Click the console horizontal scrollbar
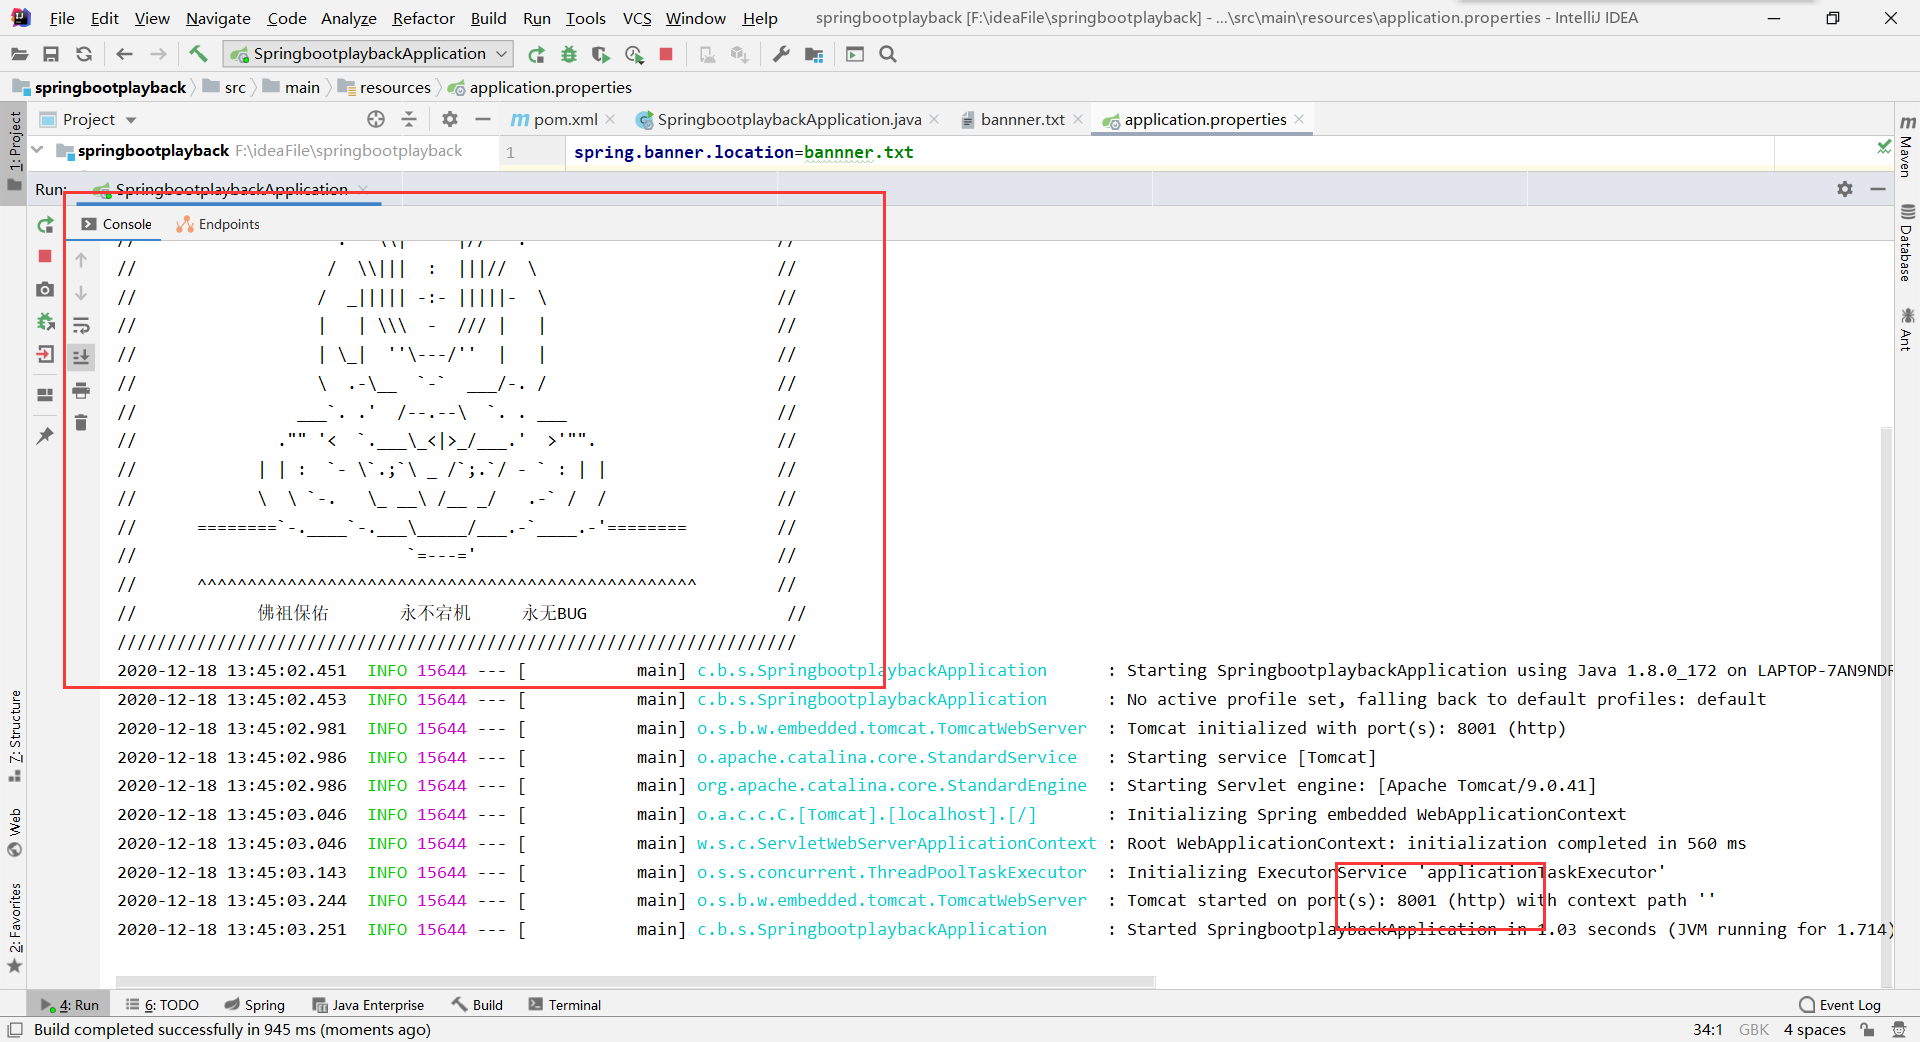Viewport: 1920px width, 1042px height. pos(636,981)
